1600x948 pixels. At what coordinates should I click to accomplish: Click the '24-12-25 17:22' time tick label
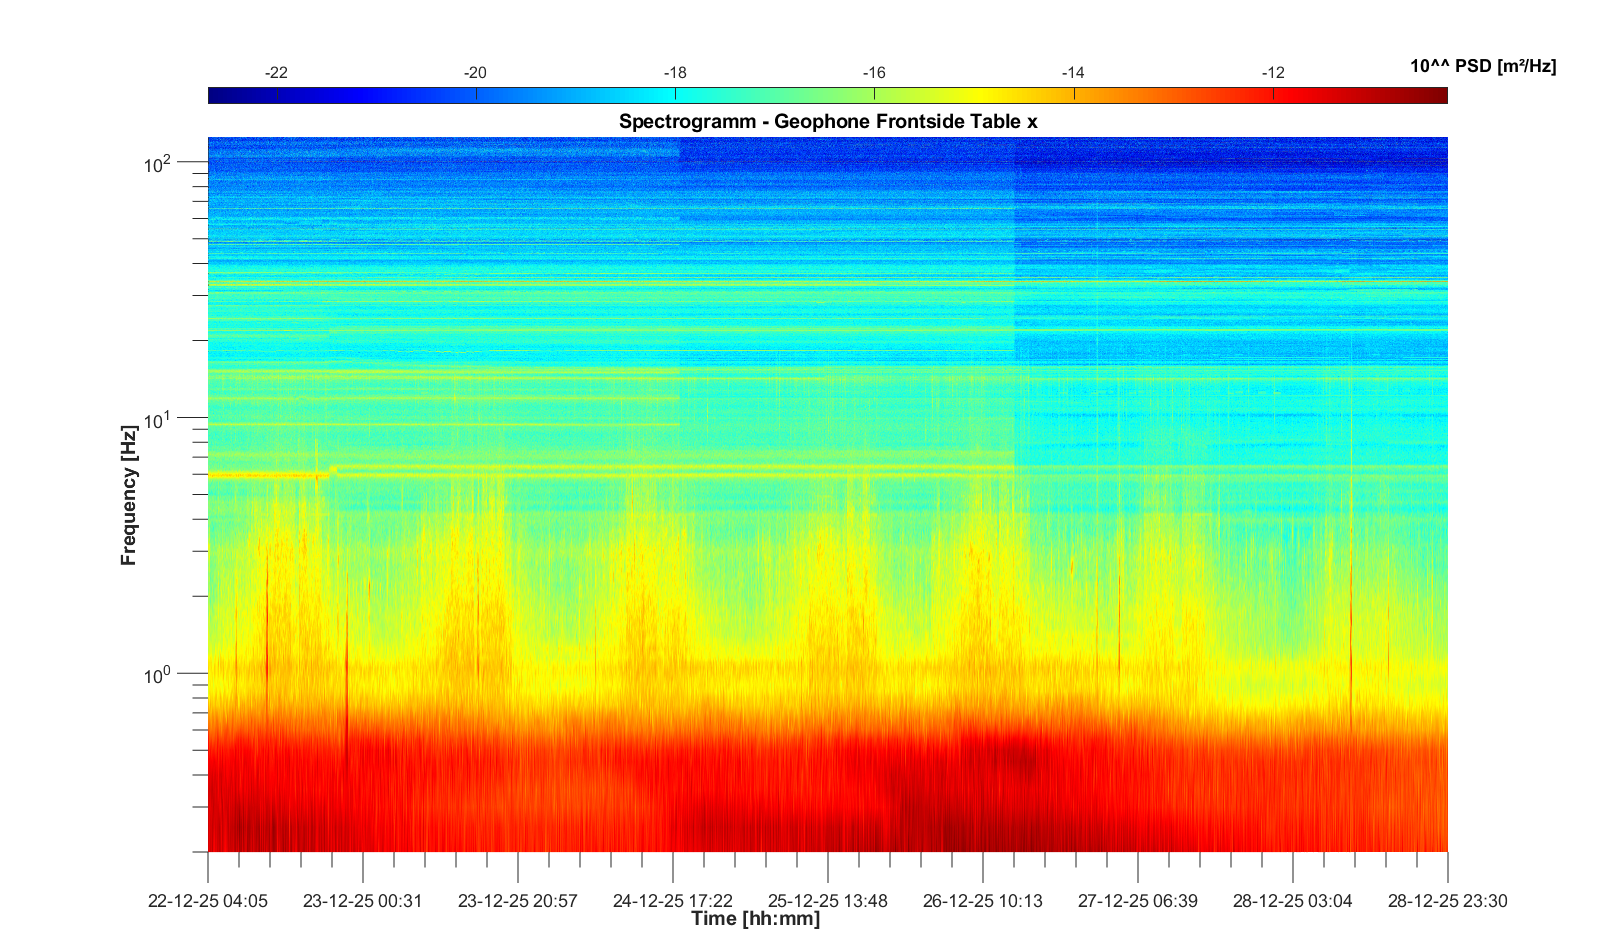click(673, 901)
